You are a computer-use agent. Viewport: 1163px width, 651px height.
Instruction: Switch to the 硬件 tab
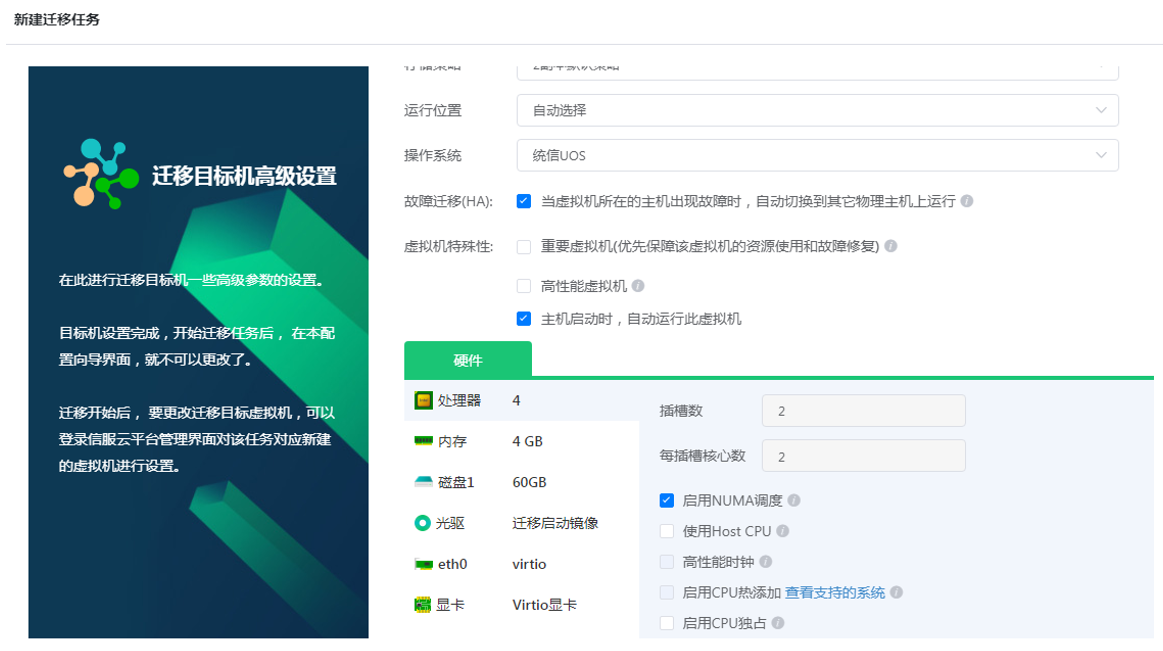(x=467, y=359)
